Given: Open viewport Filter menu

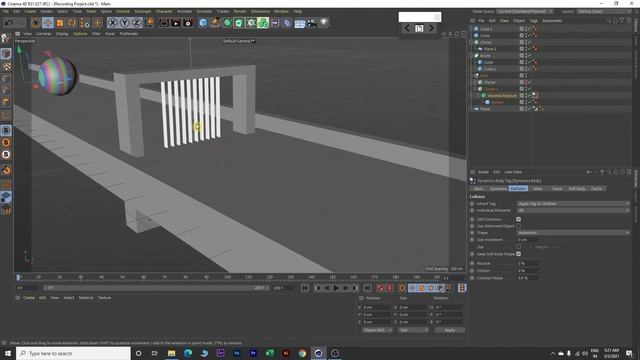Looking at the screenshot, I should click(96, 34).
